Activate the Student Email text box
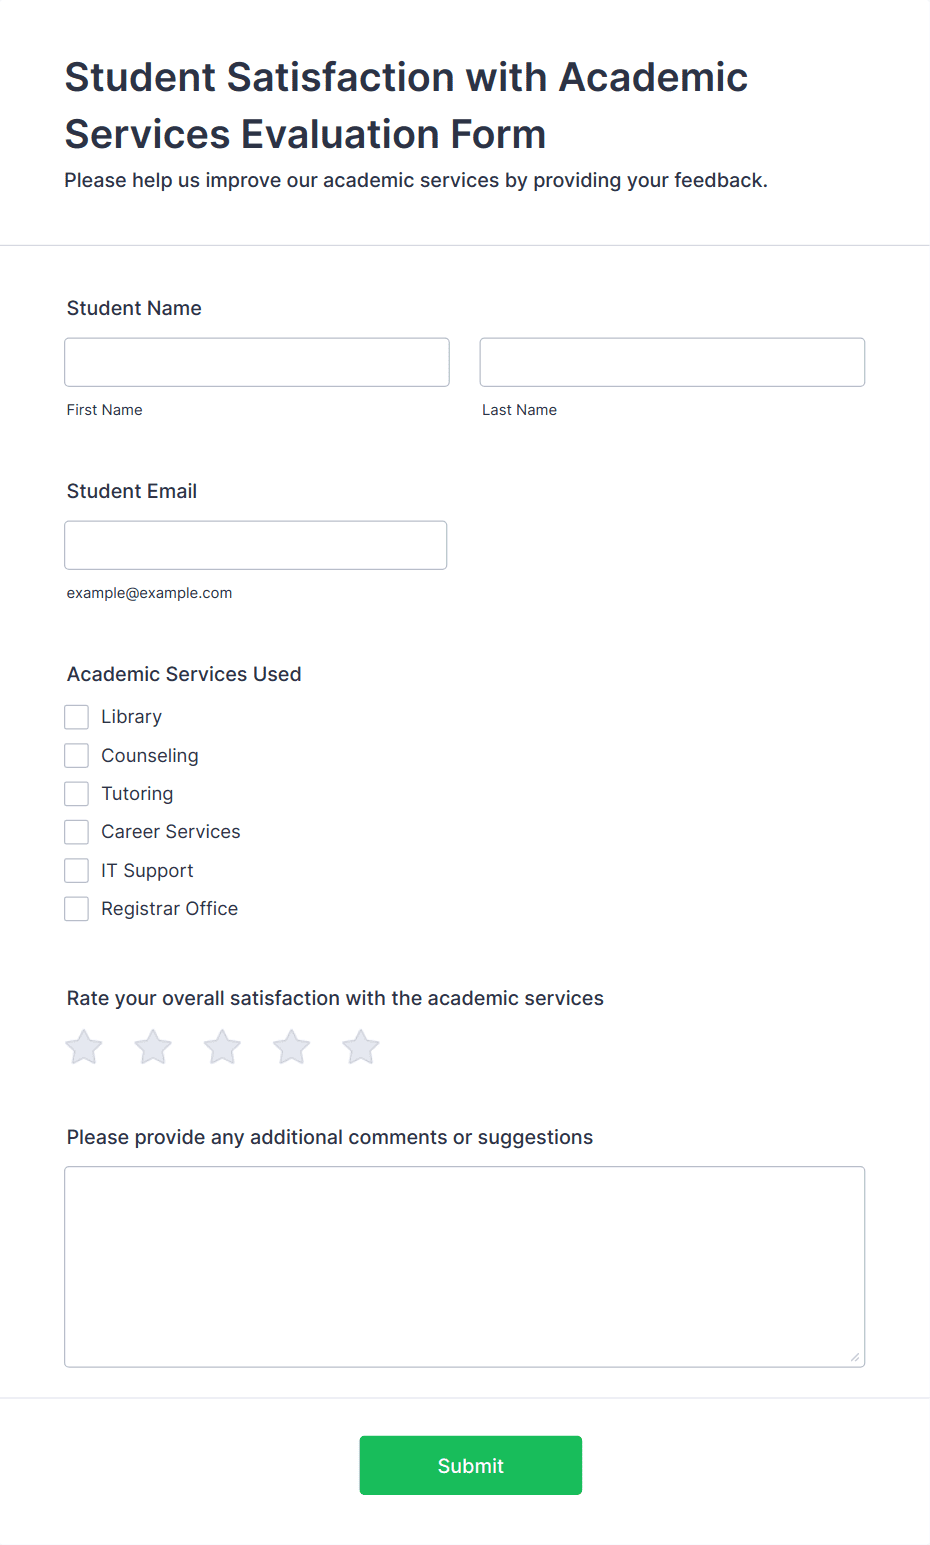930x1545 pixels. click(256, 545)
